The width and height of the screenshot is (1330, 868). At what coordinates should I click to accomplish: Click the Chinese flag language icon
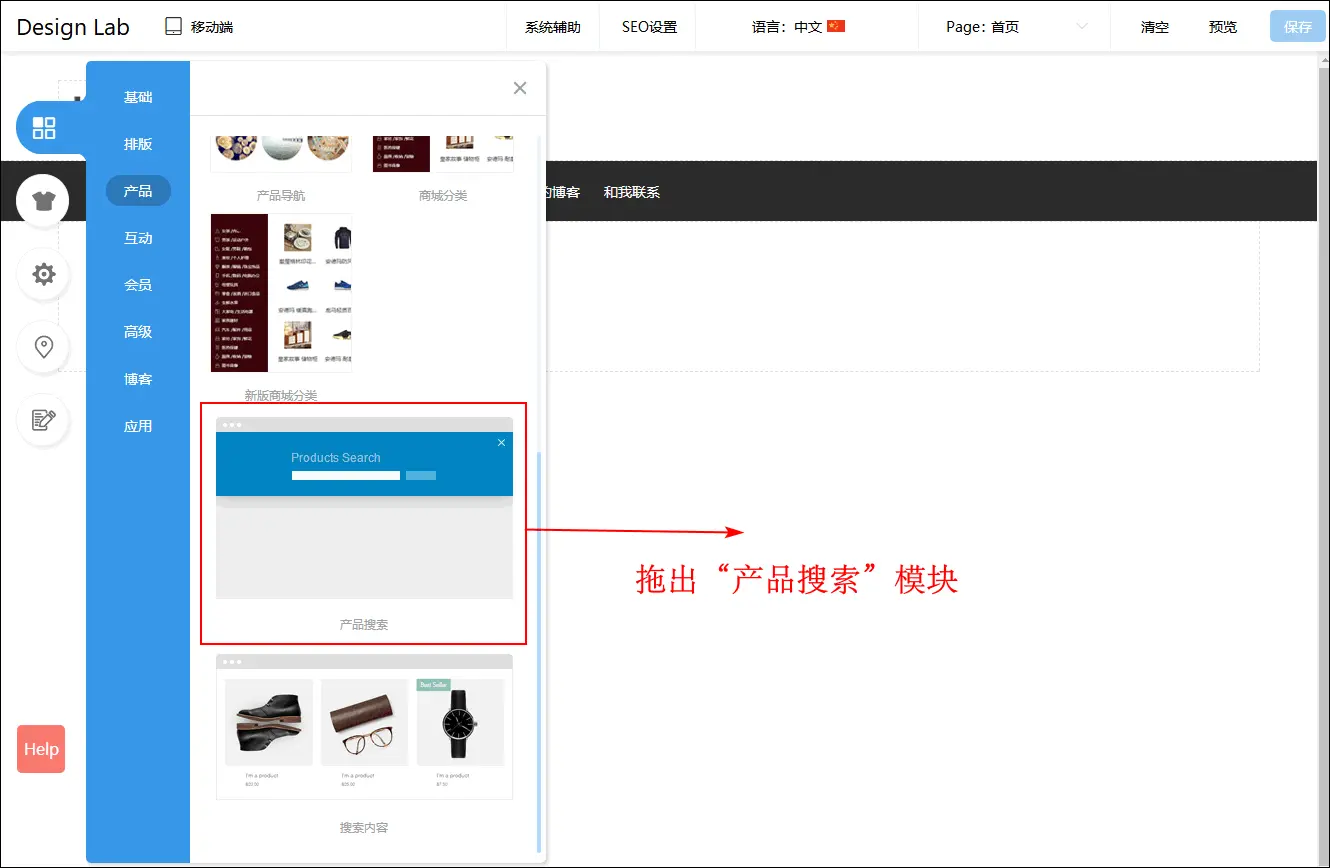click(x=836, y=27)
